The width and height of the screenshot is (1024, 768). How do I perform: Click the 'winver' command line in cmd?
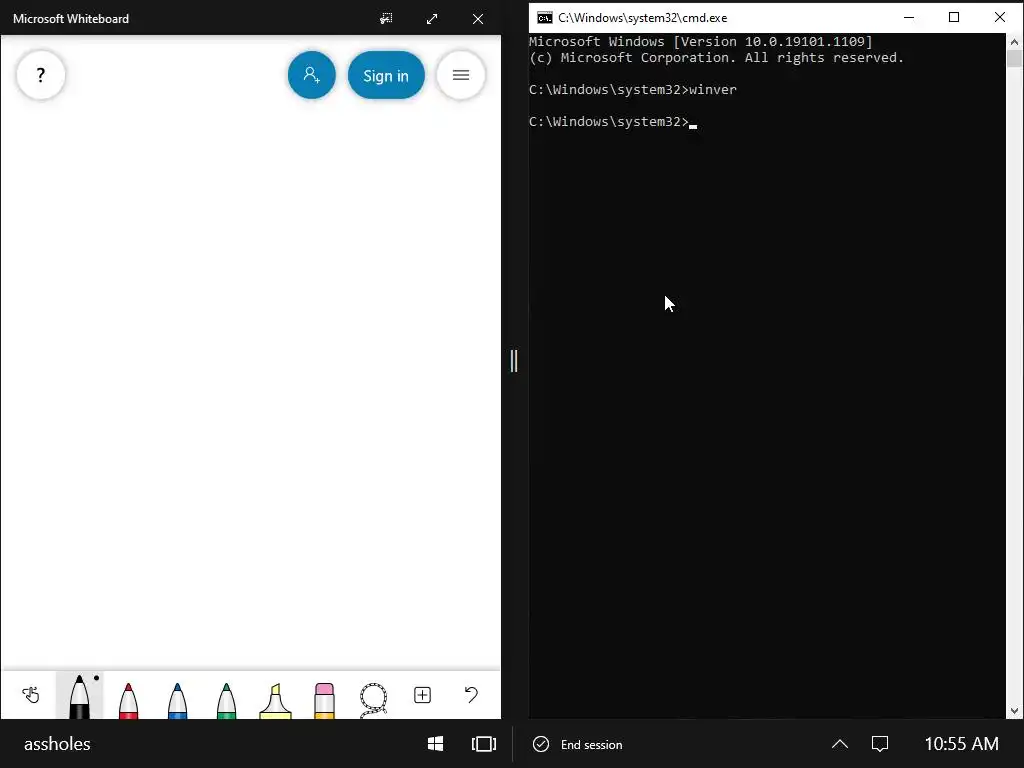[633, 89]
